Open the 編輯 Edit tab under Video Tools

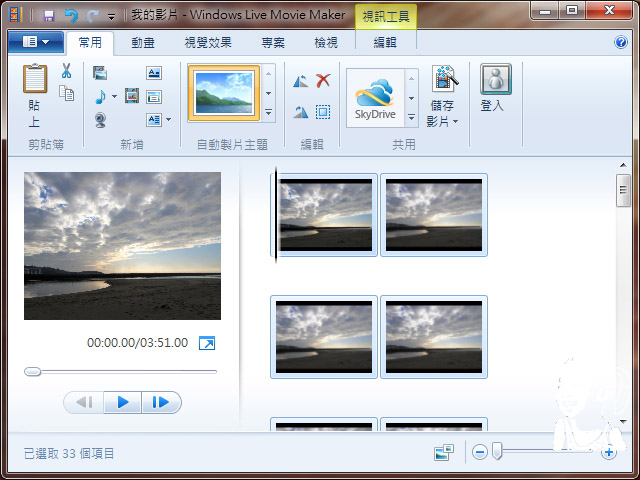385,42
